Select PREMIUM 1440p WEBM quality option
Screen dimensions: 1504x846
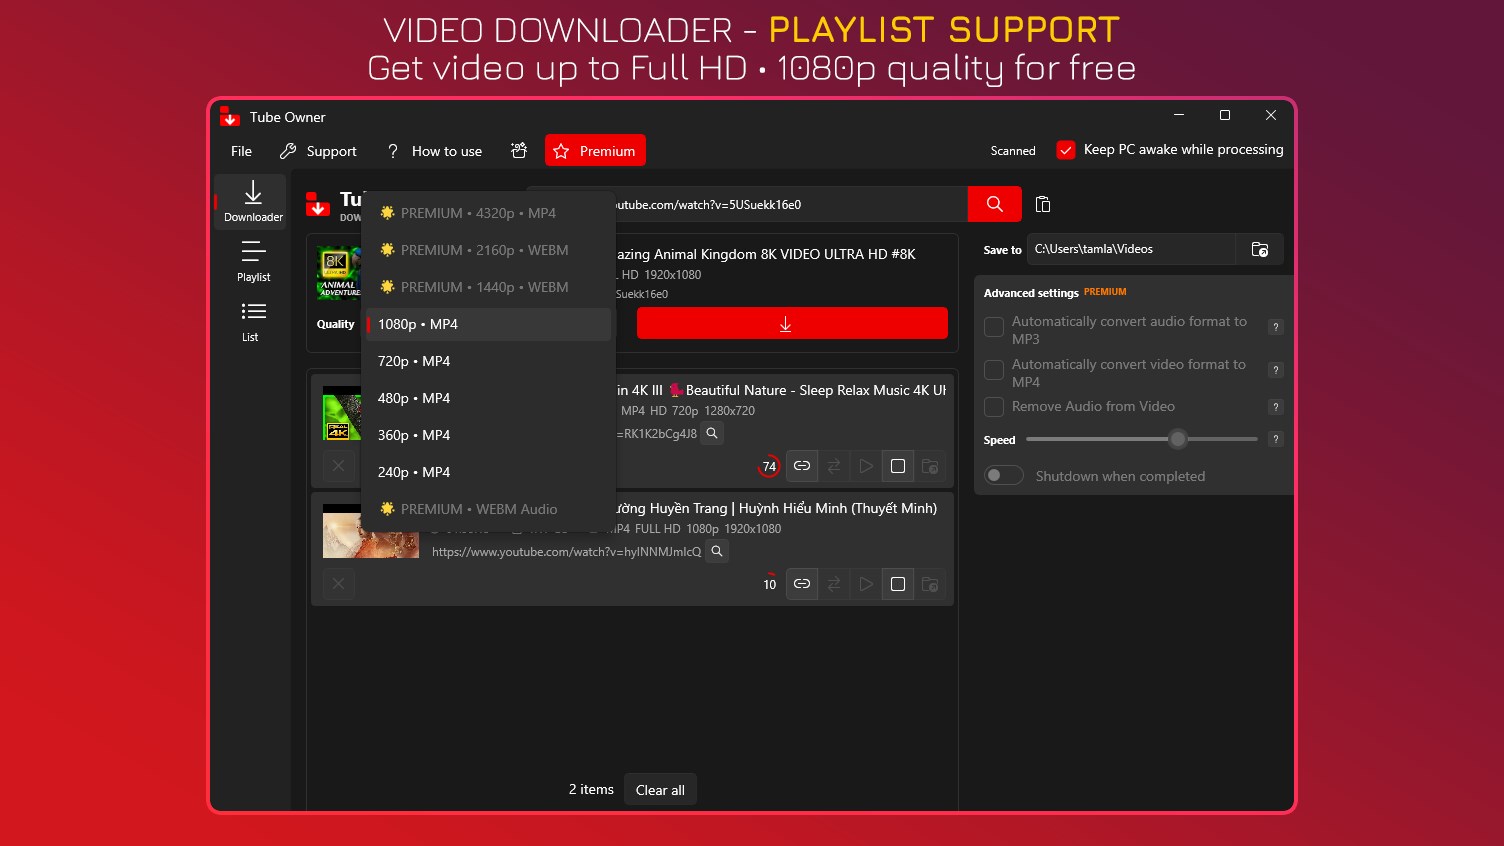488,287
